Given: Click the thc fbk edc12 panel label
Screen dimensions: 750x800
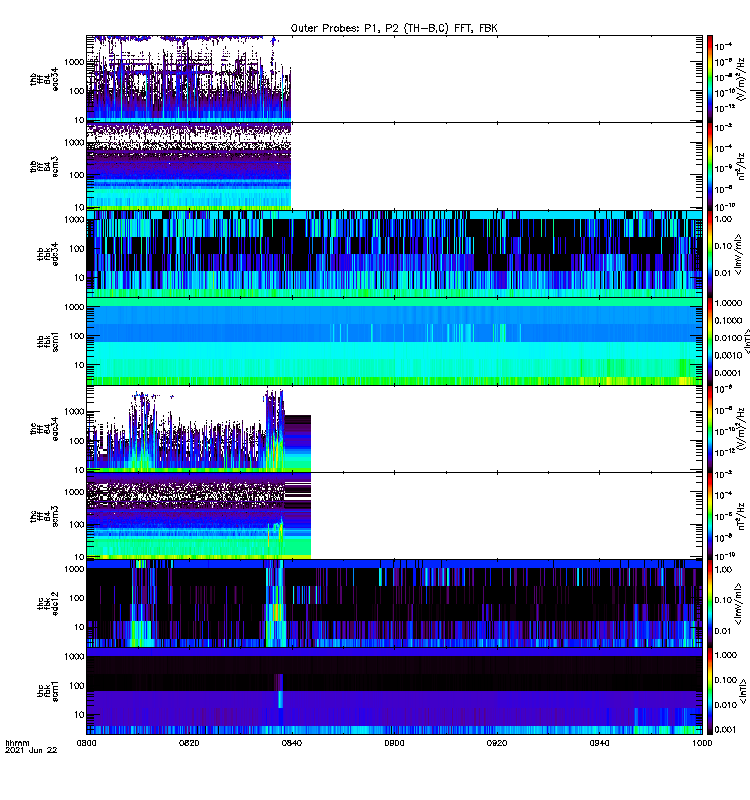Looking at the screenshot, I should click(47, 604).
